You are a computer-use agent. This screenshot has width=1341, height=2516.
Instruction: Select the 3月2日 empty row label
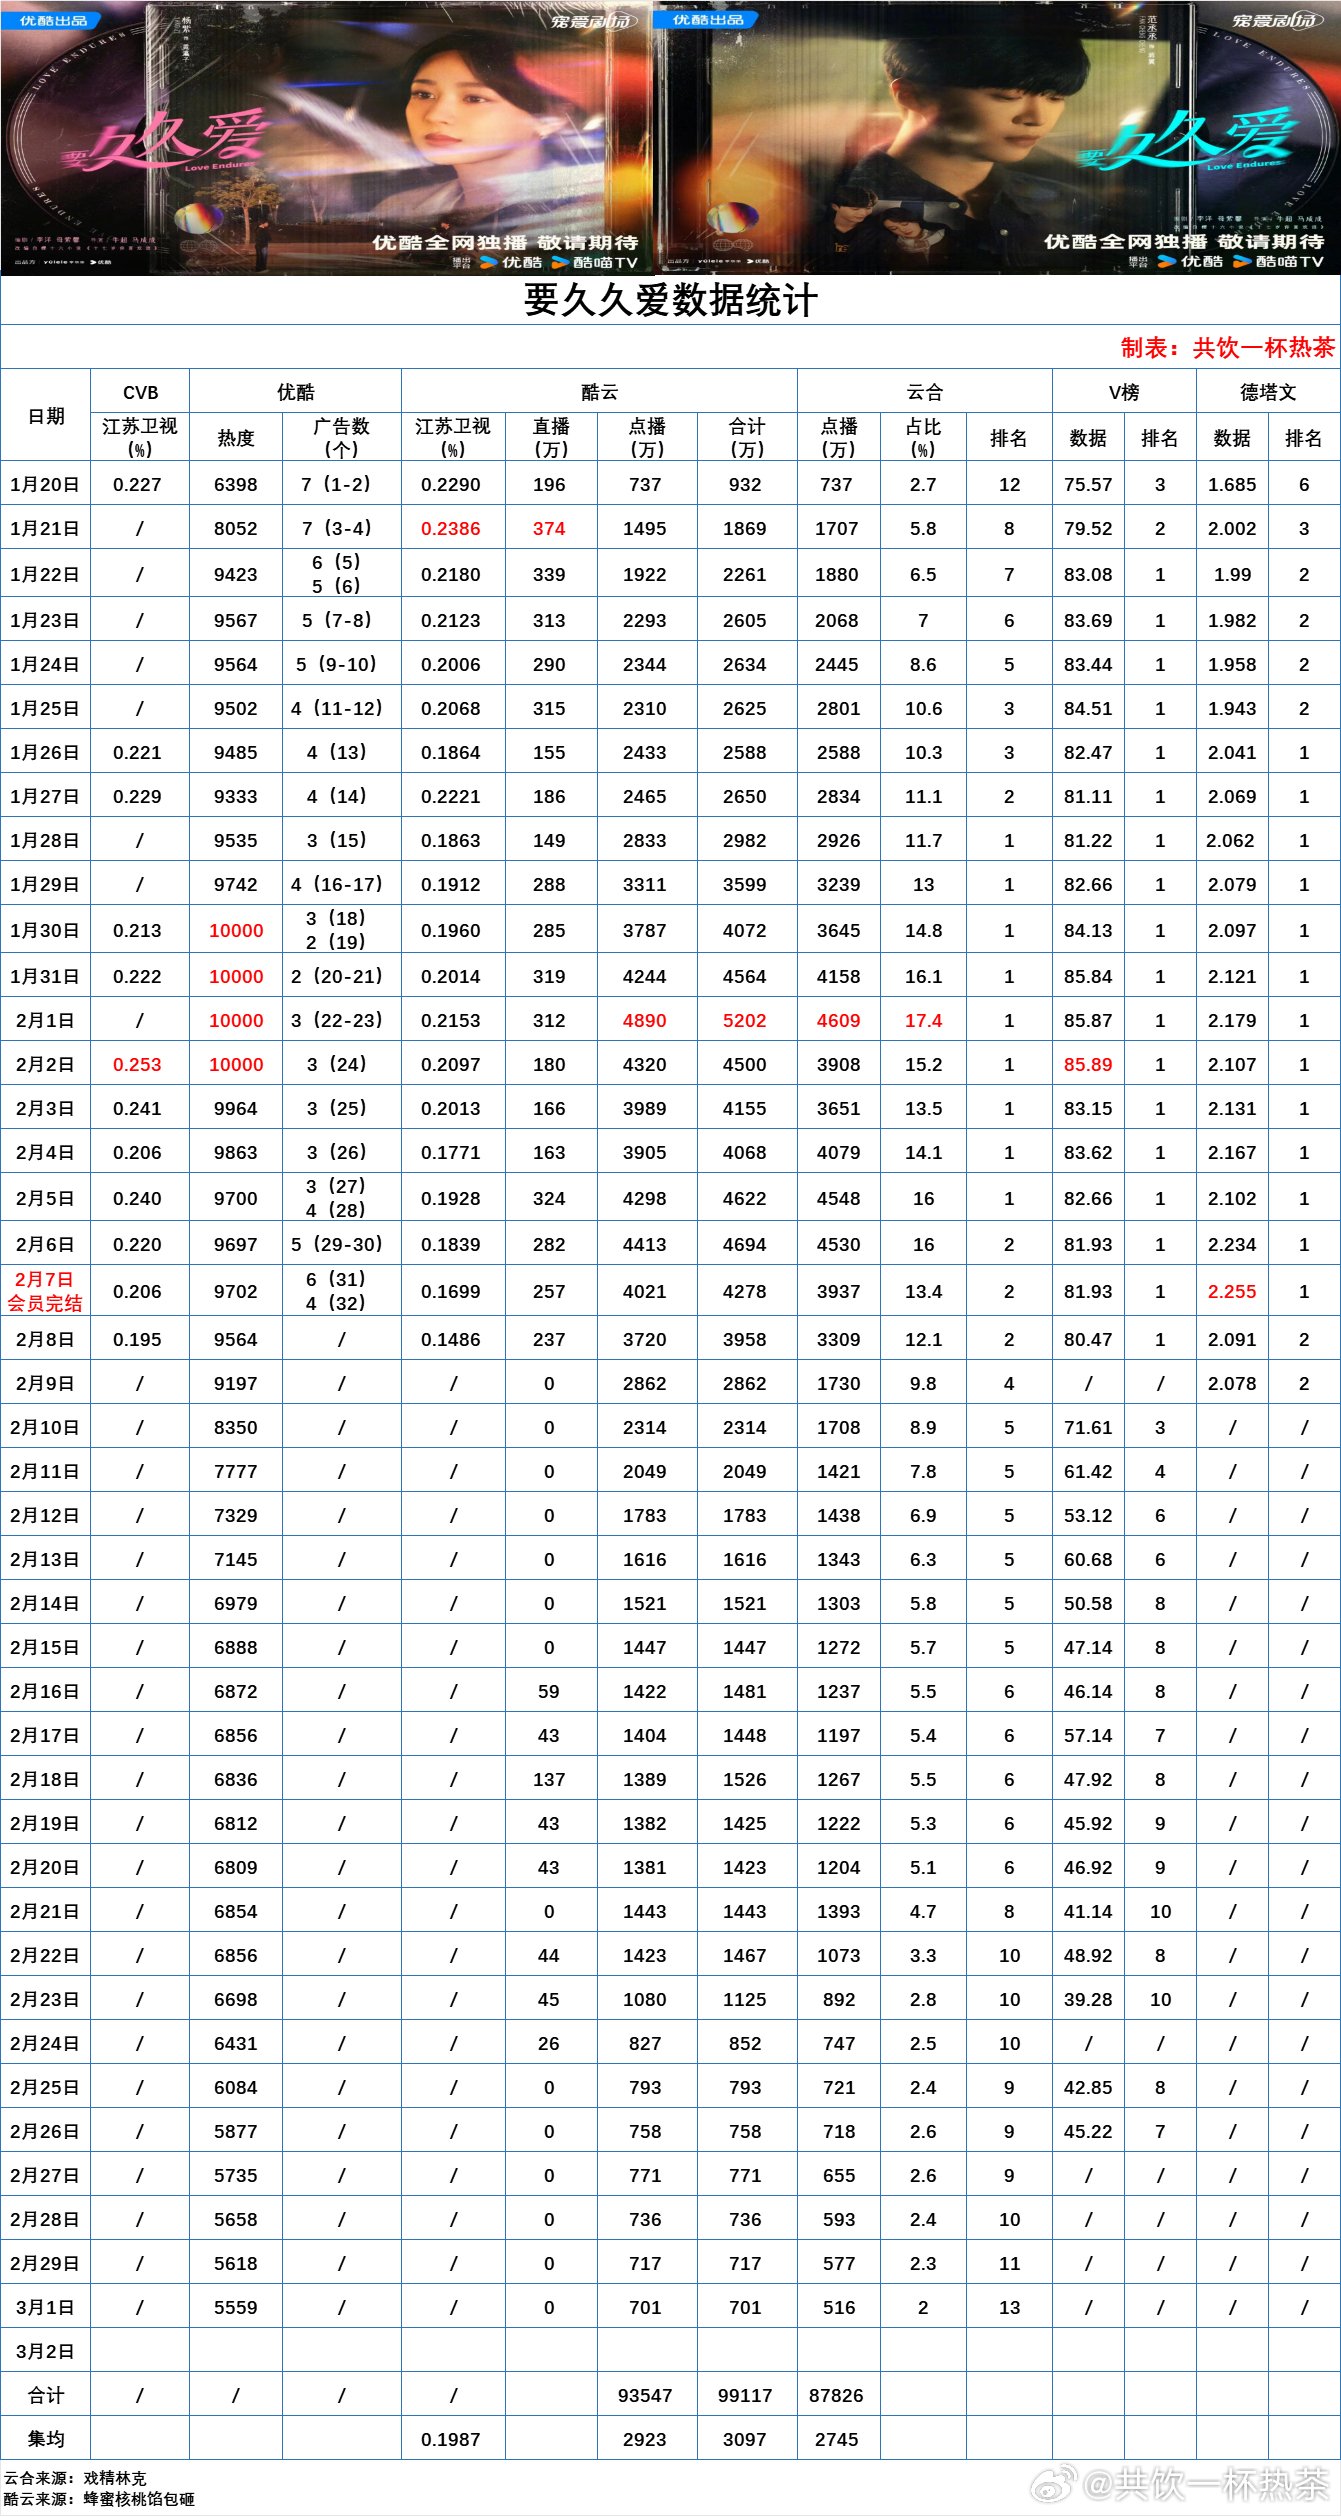point(45,2351)
